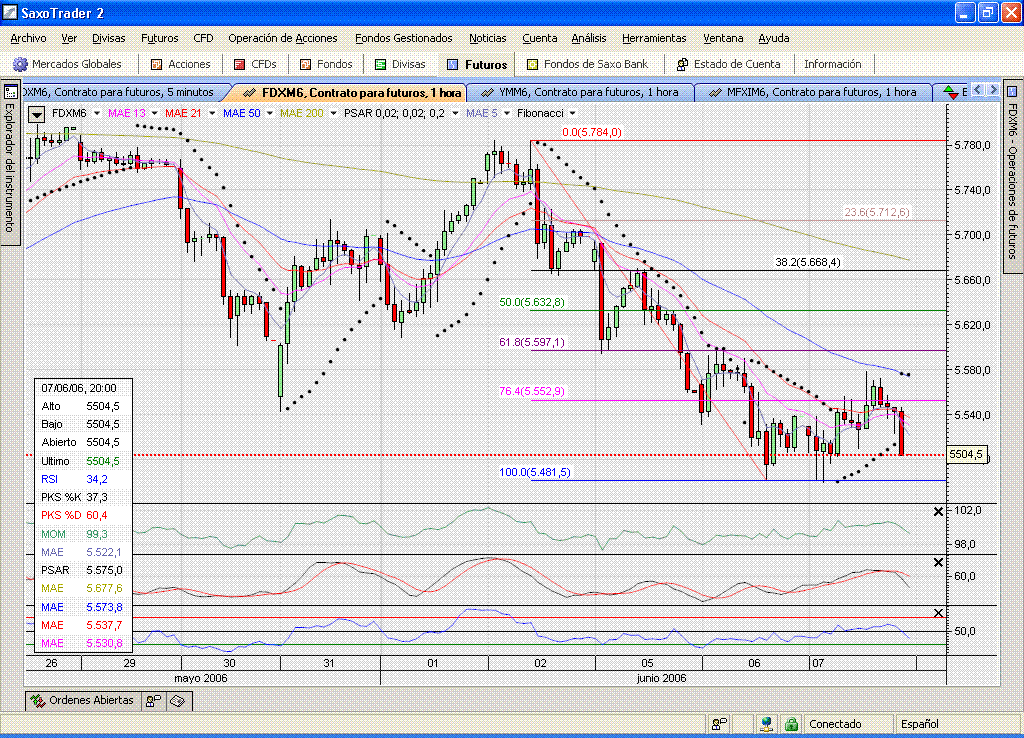Click the account icon beside Ordenes Abiertas
The image size is (1024, 738).
(153, 701)
